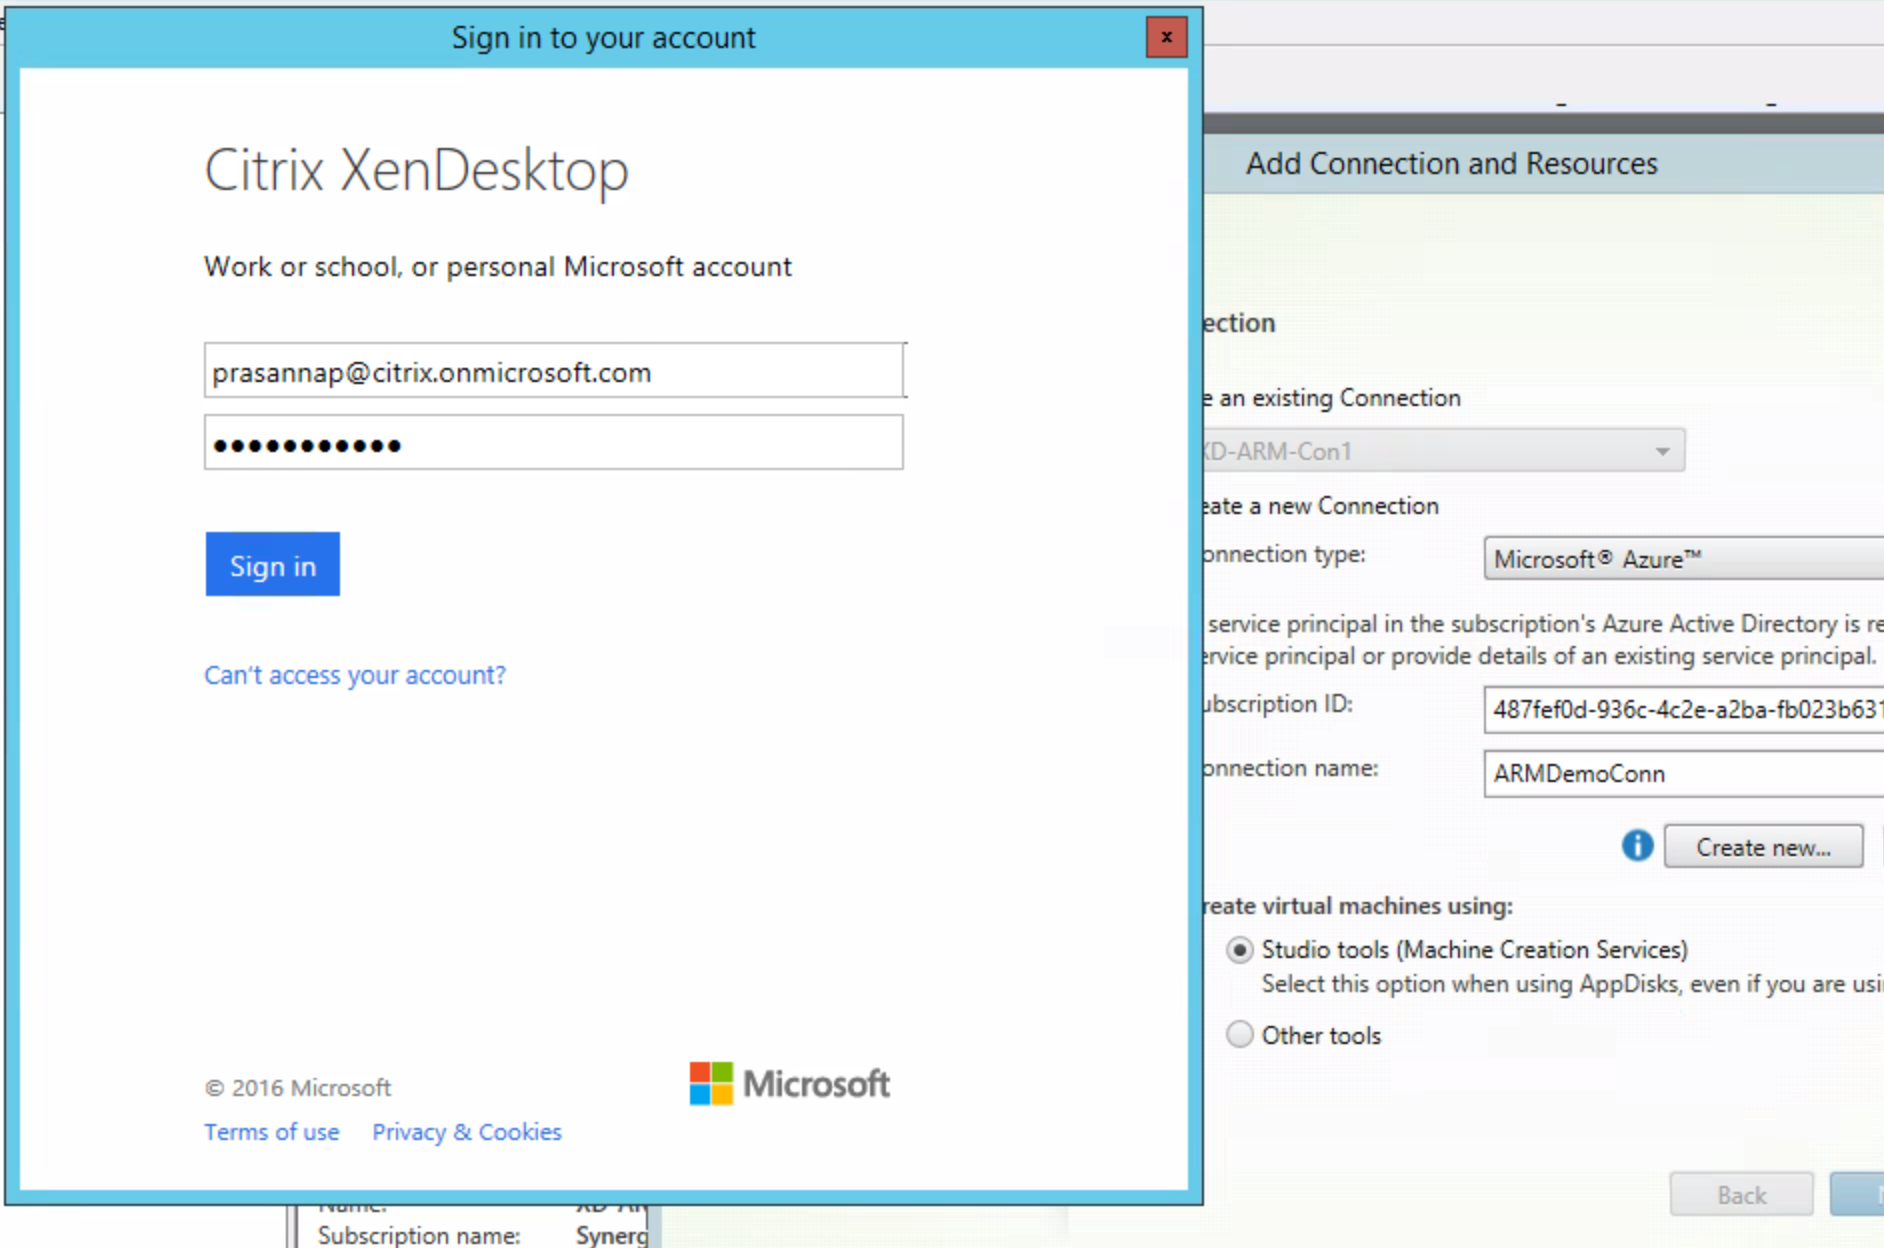Click the Add Connection and Resources window title

tap(1451, 164)
